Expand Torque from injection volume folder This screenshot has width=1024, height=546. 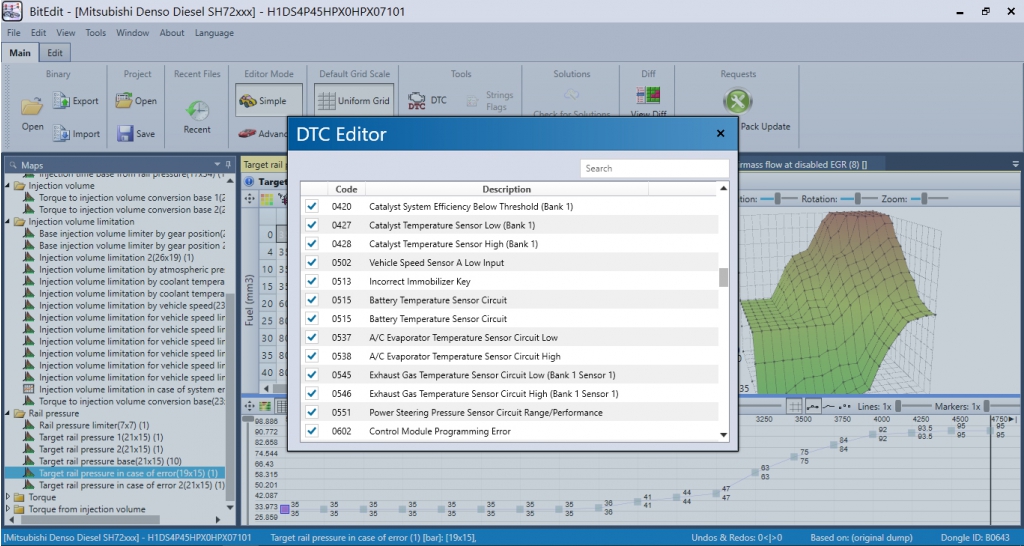[8, 509]
